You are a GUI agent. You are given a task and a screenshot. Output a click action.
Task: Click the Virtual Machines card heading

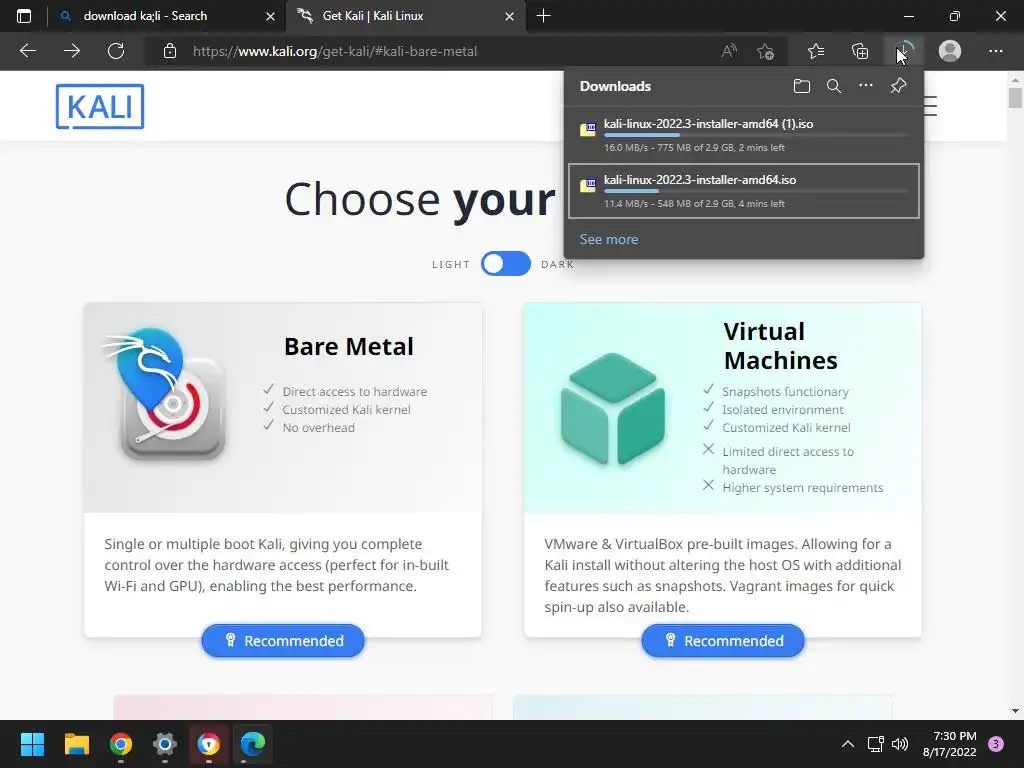pos(780,346)
